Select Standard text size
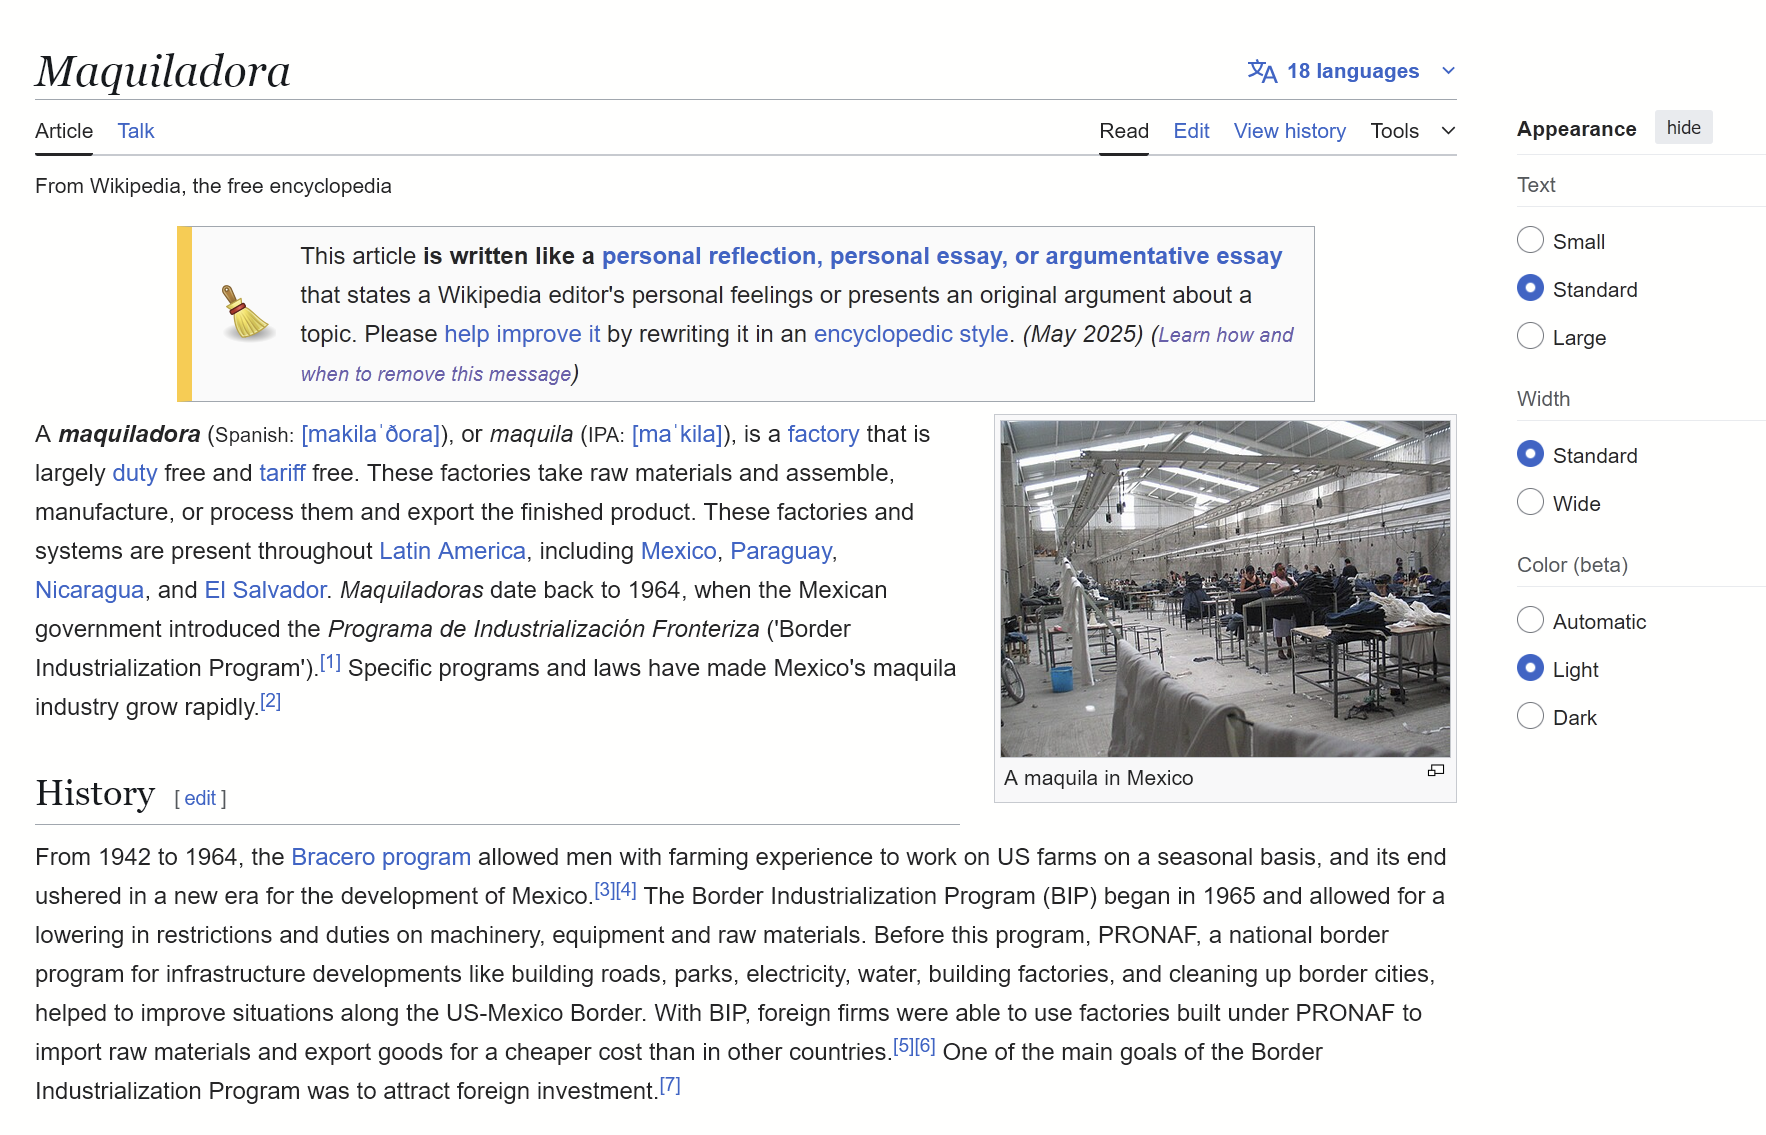 tap(1530, 288)
